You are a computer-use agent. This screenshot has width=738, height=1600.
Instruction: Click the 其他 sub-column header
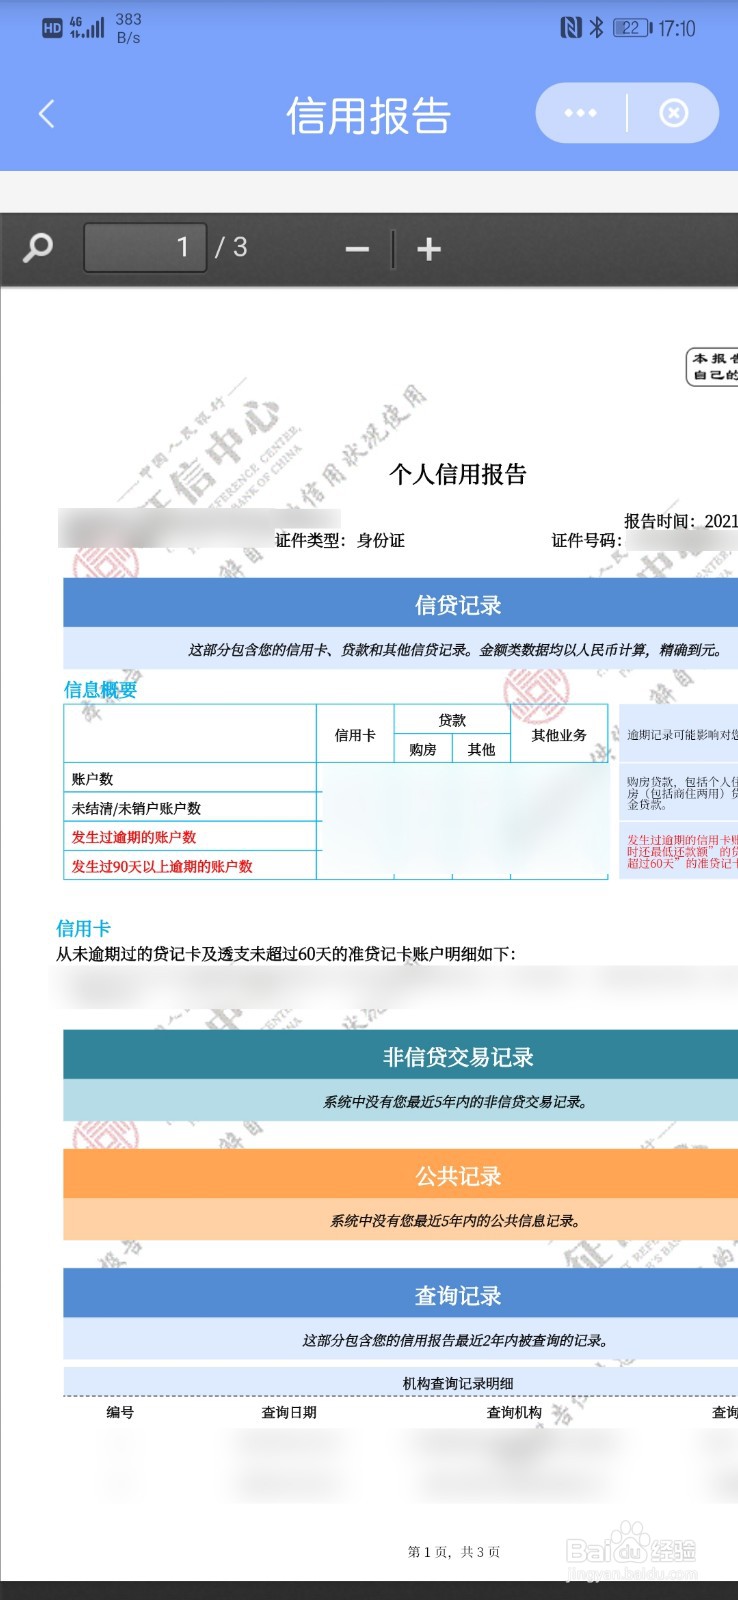coord(481,749)
